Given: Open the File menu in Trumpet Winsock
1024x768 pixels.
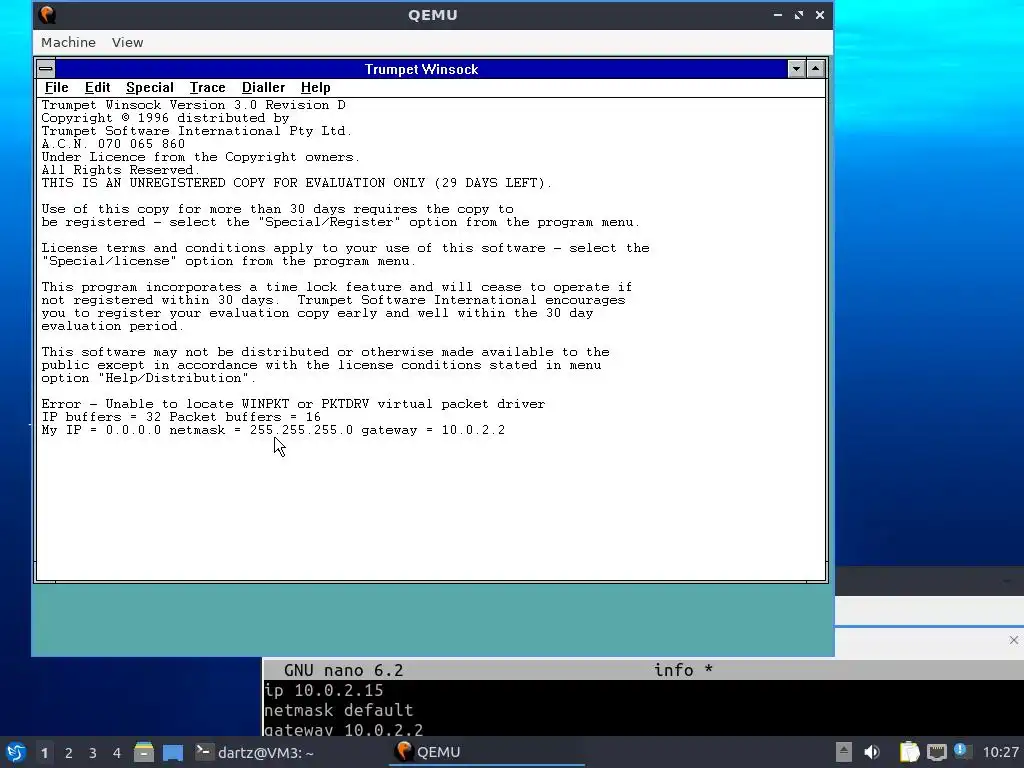Looking at the screenshot, I should [x=56, y=88].
